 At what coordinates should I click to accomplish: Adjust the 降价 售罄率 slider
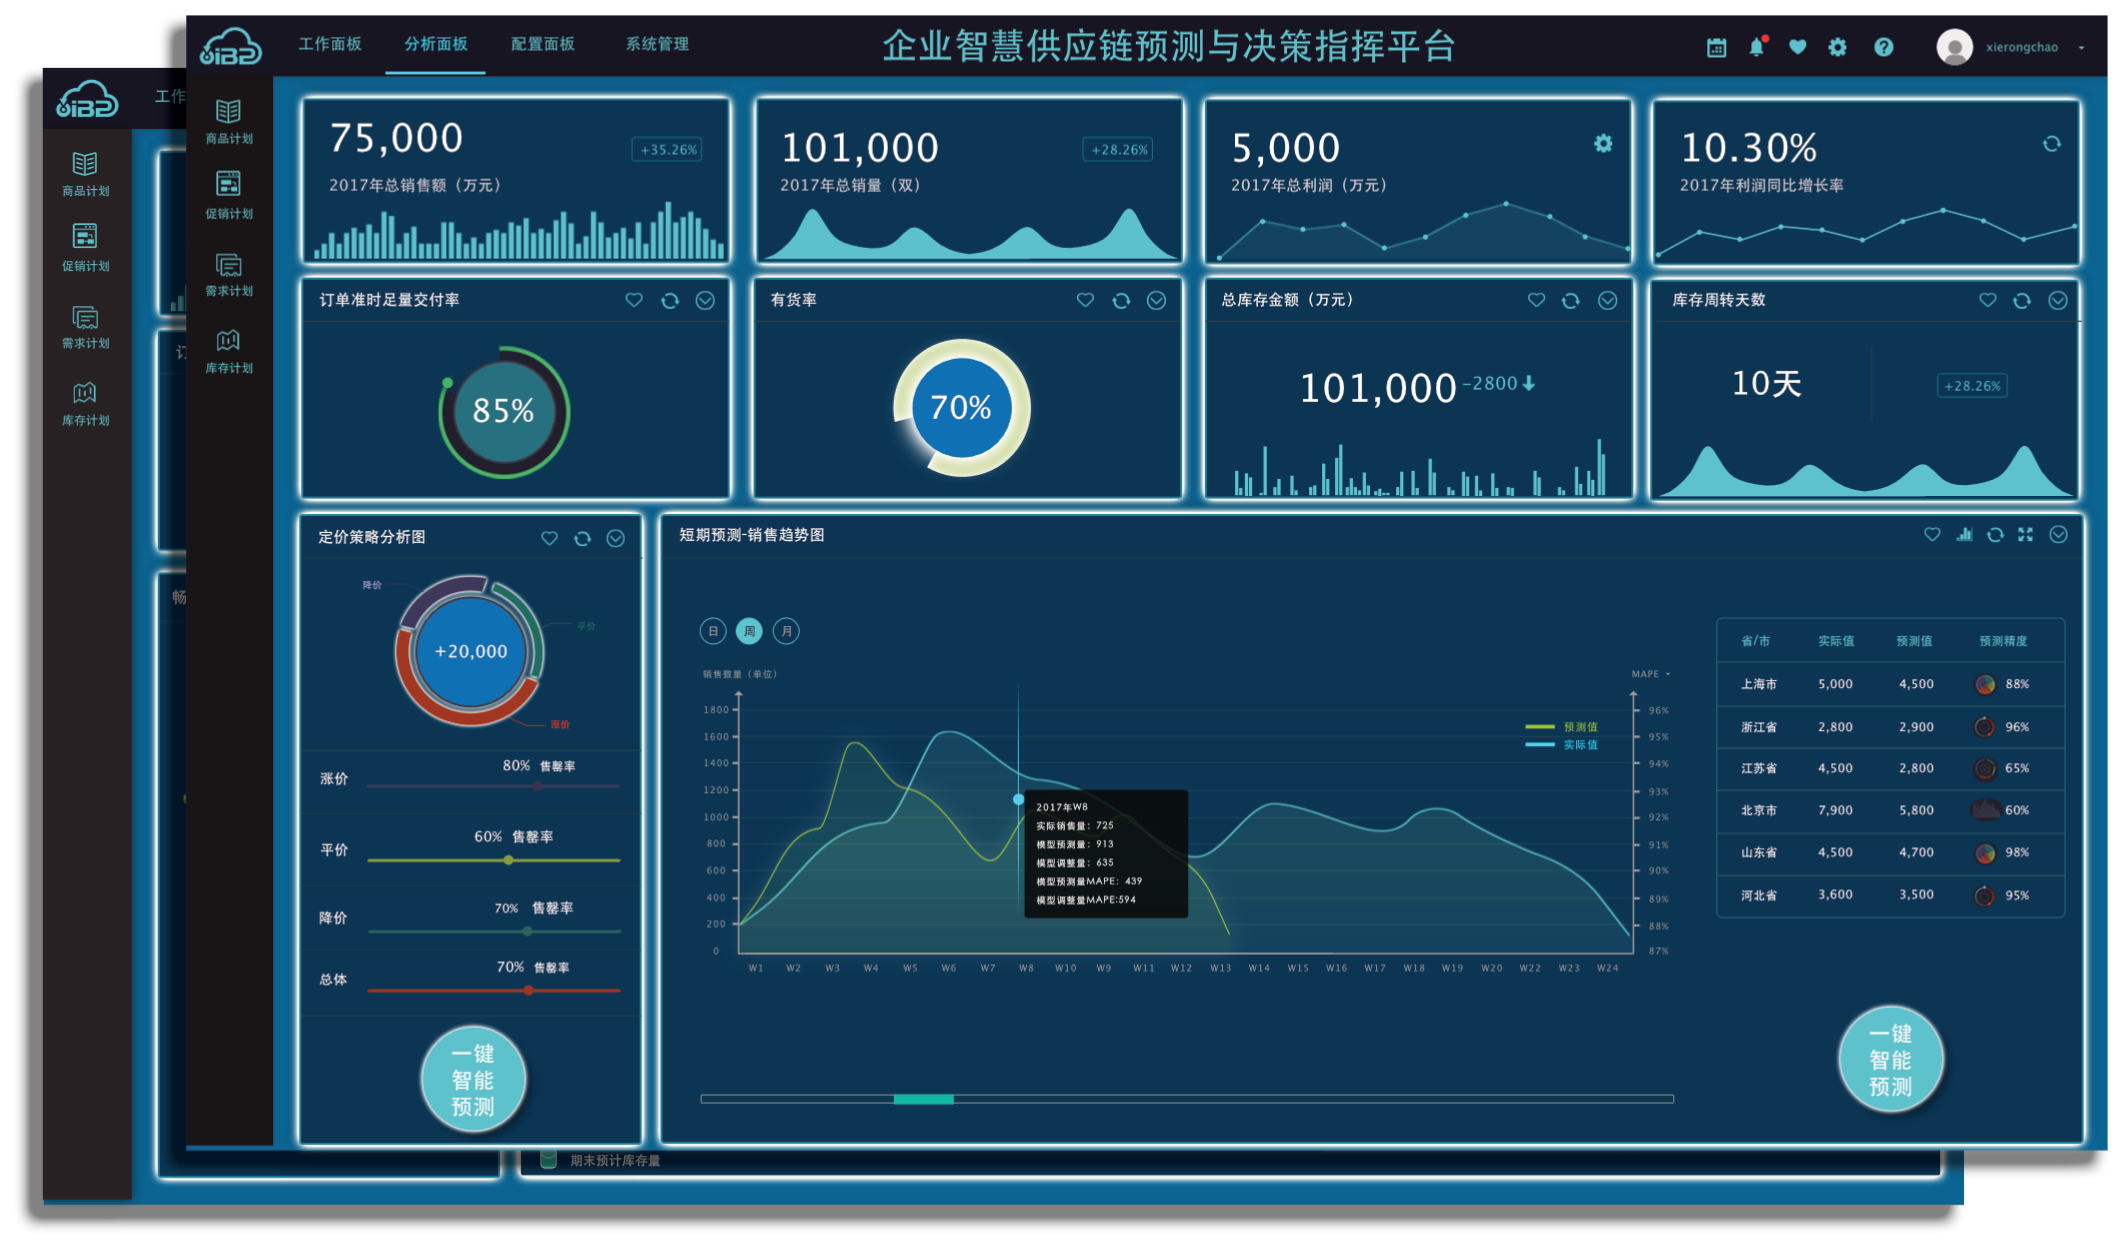tap(527, 931)
